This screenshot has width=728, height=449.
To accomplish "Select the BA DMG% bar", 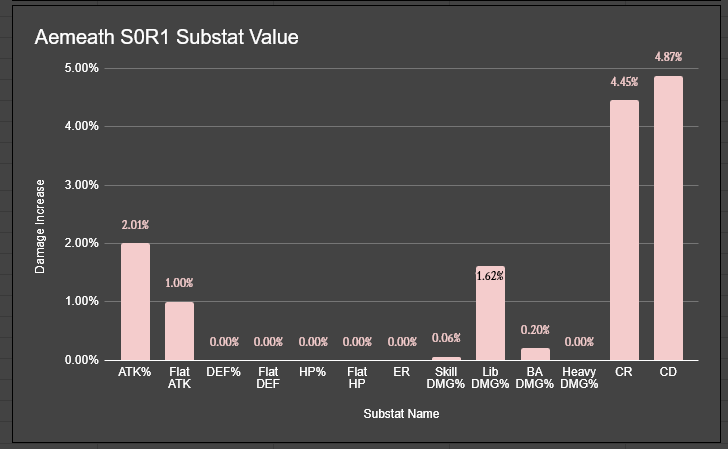I will (535, 354).
